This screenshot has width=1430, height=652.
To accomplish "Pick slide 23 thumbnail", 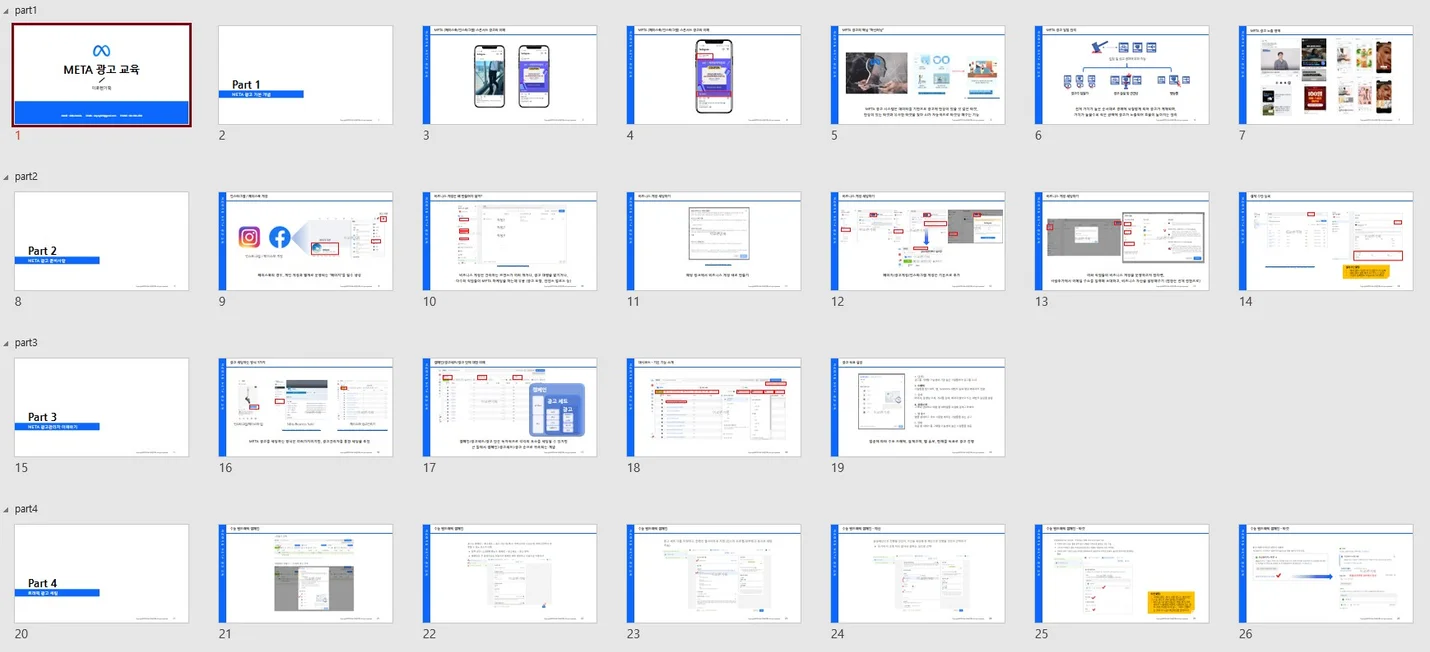I will (x=713, y=574).
